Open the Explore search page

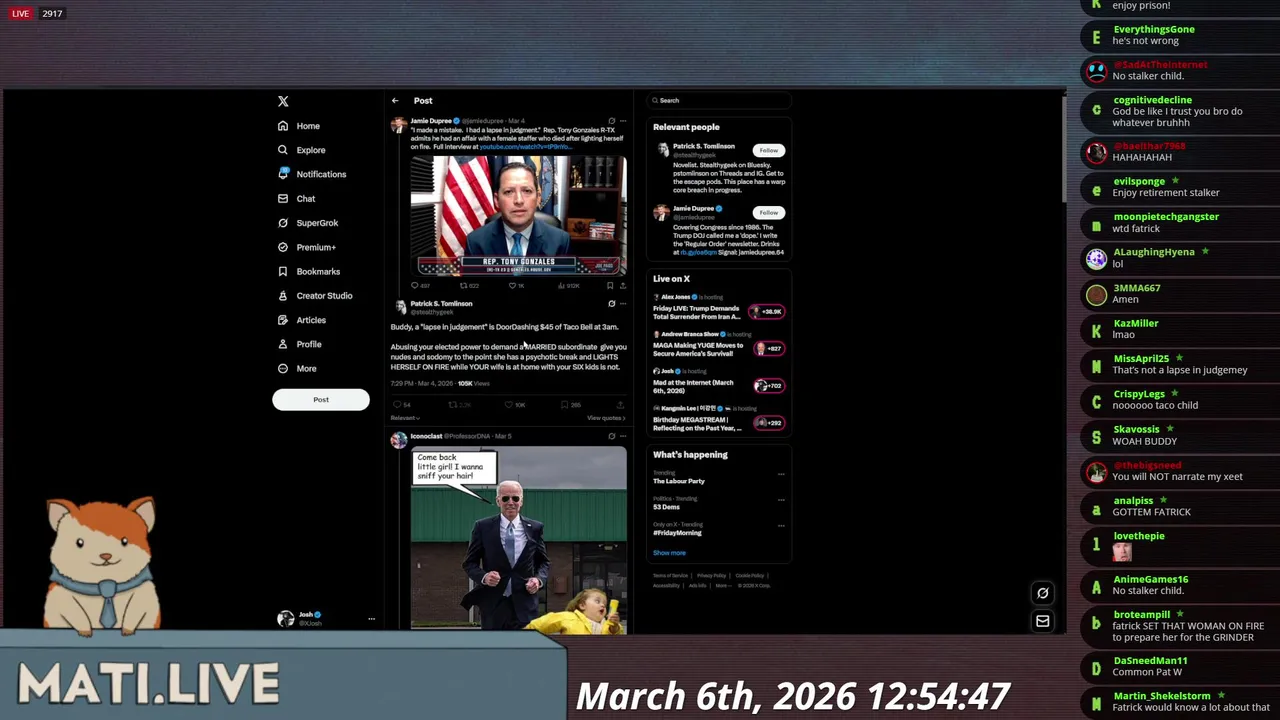[302, 150]
